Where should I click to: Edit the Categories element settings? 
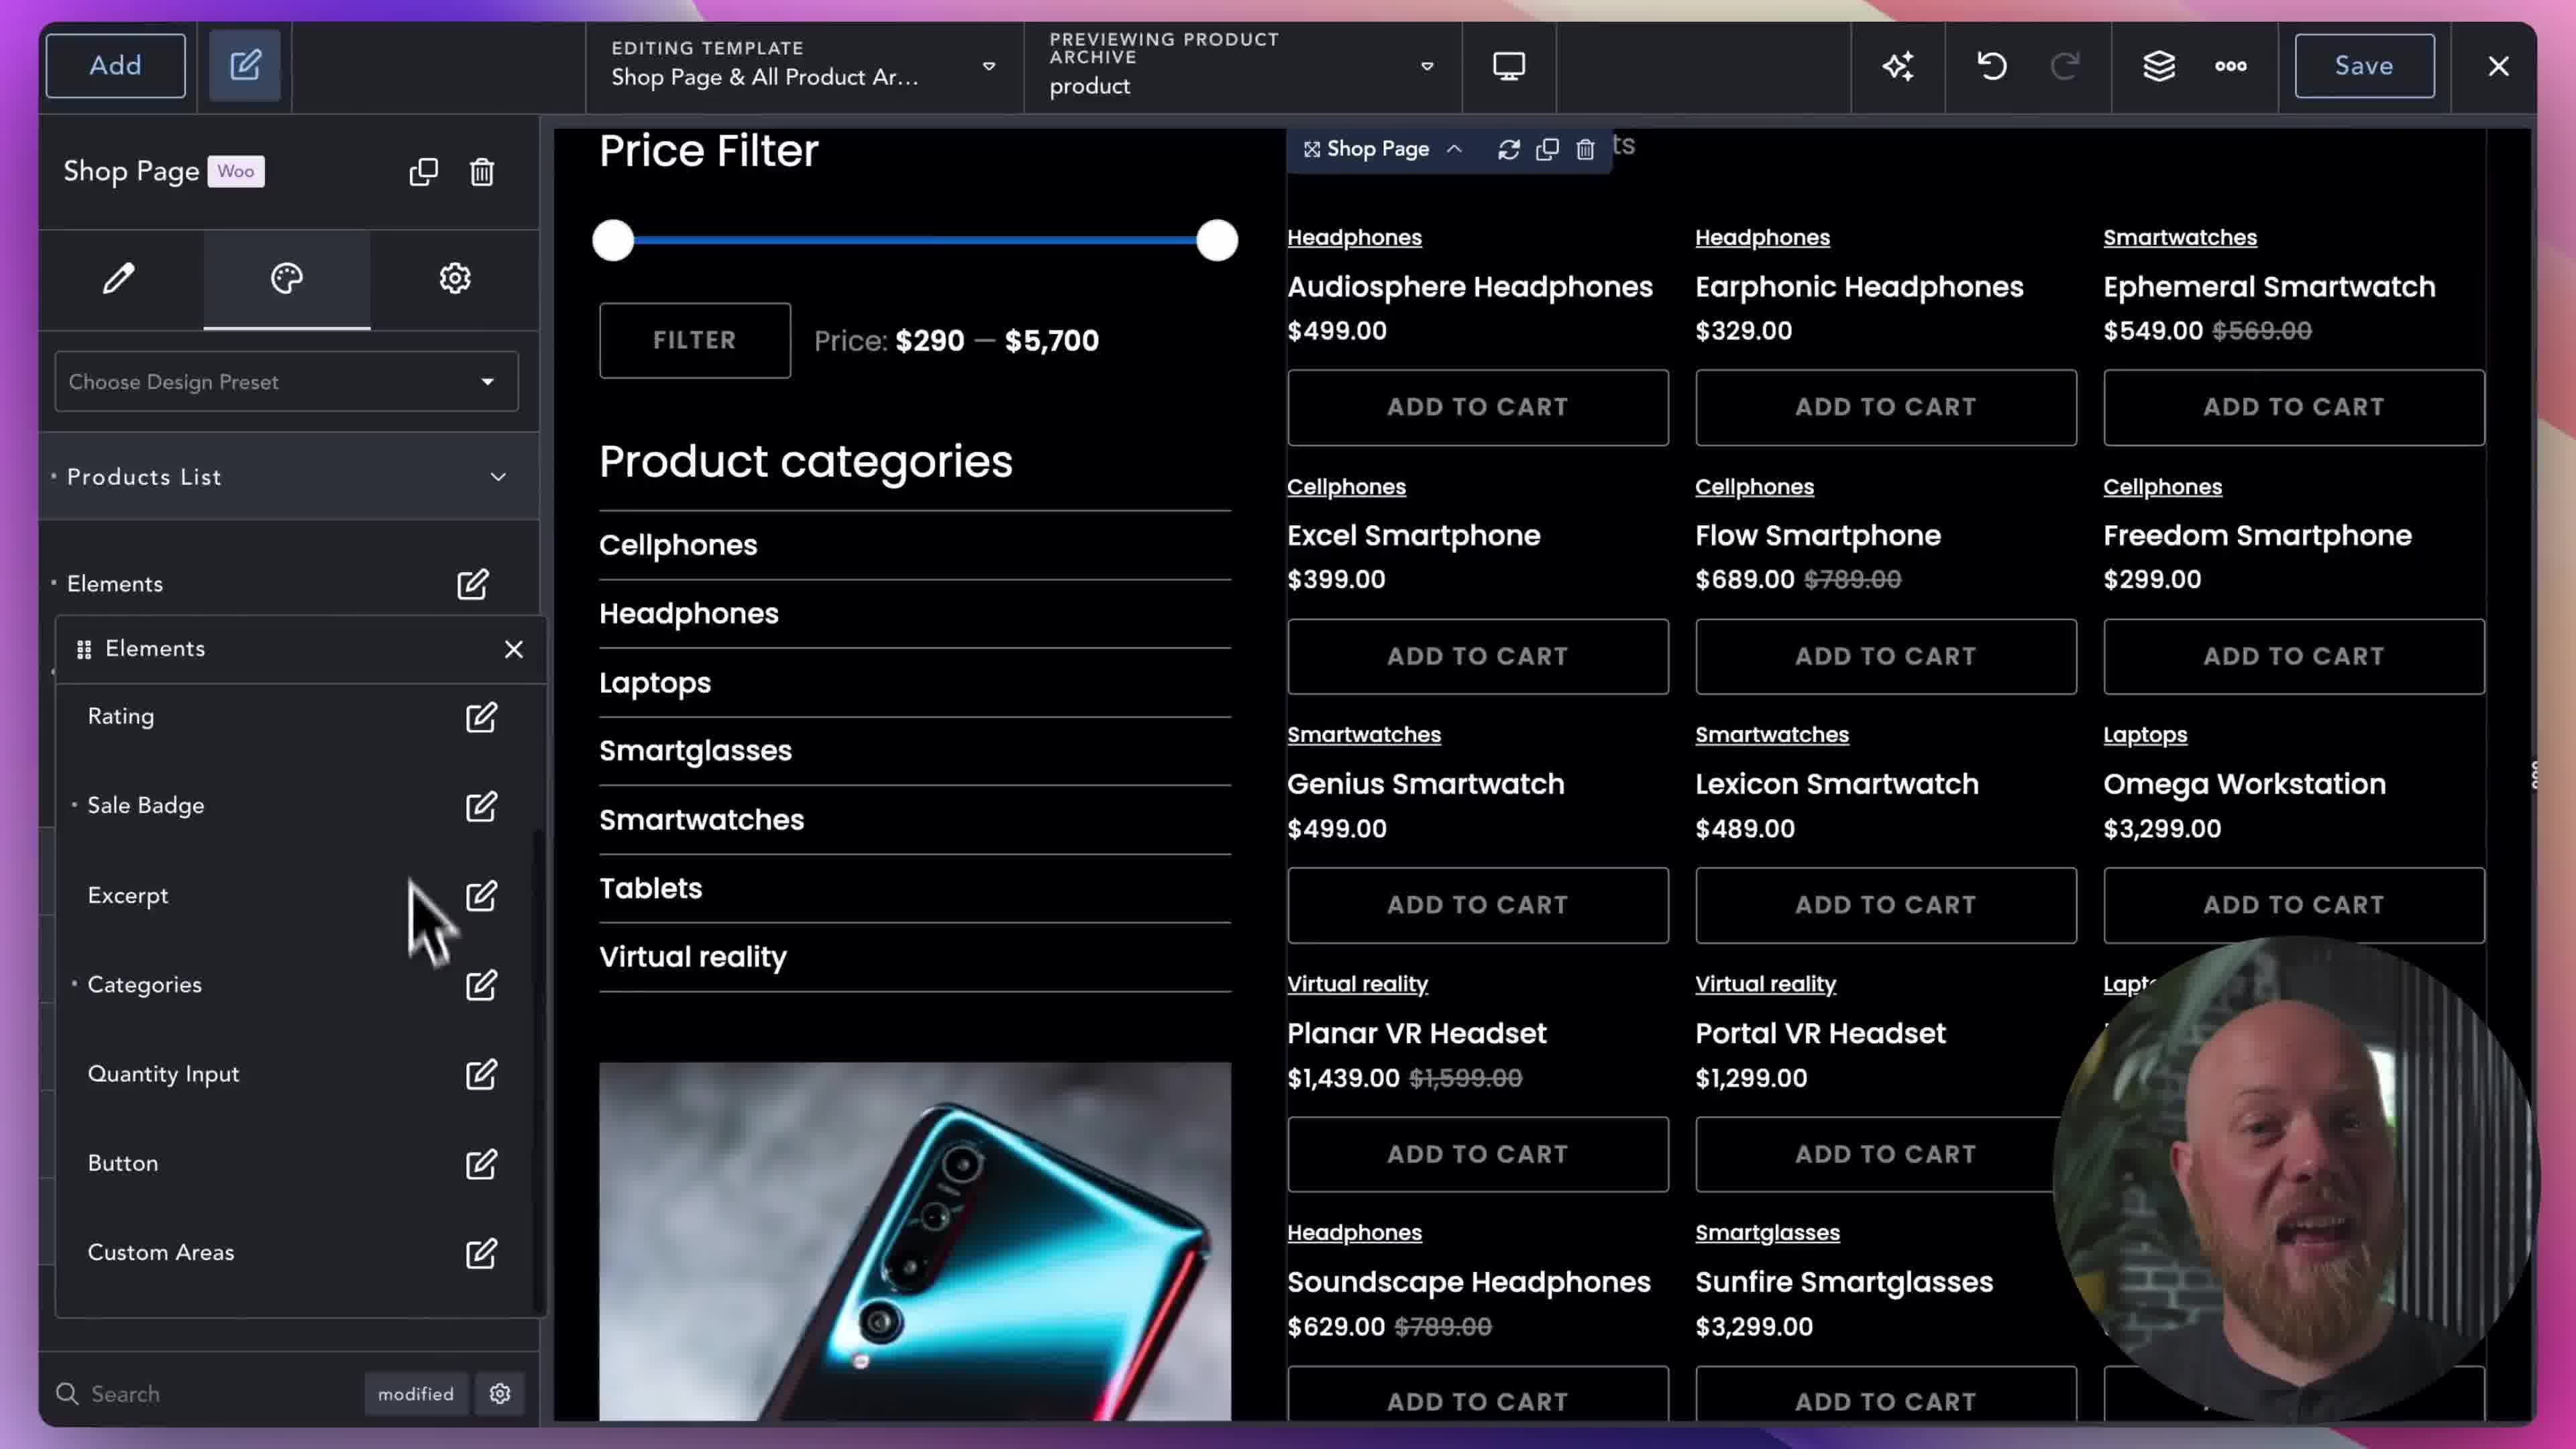481,985
